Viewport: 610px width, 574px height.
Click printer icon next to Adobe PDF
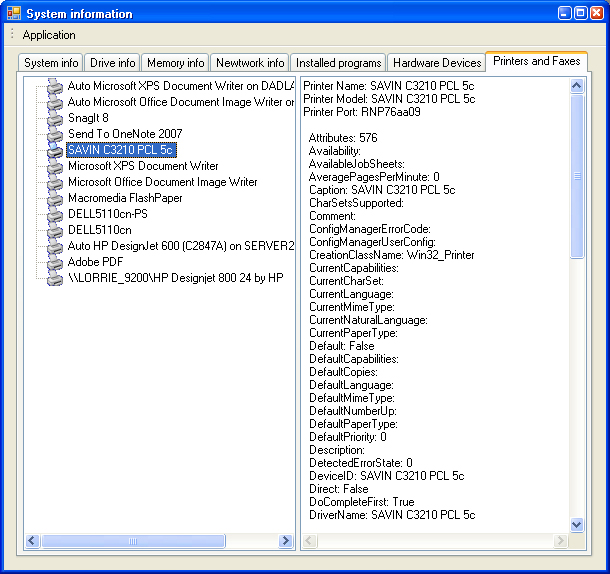pyautogui.click(x=54, y=262)
